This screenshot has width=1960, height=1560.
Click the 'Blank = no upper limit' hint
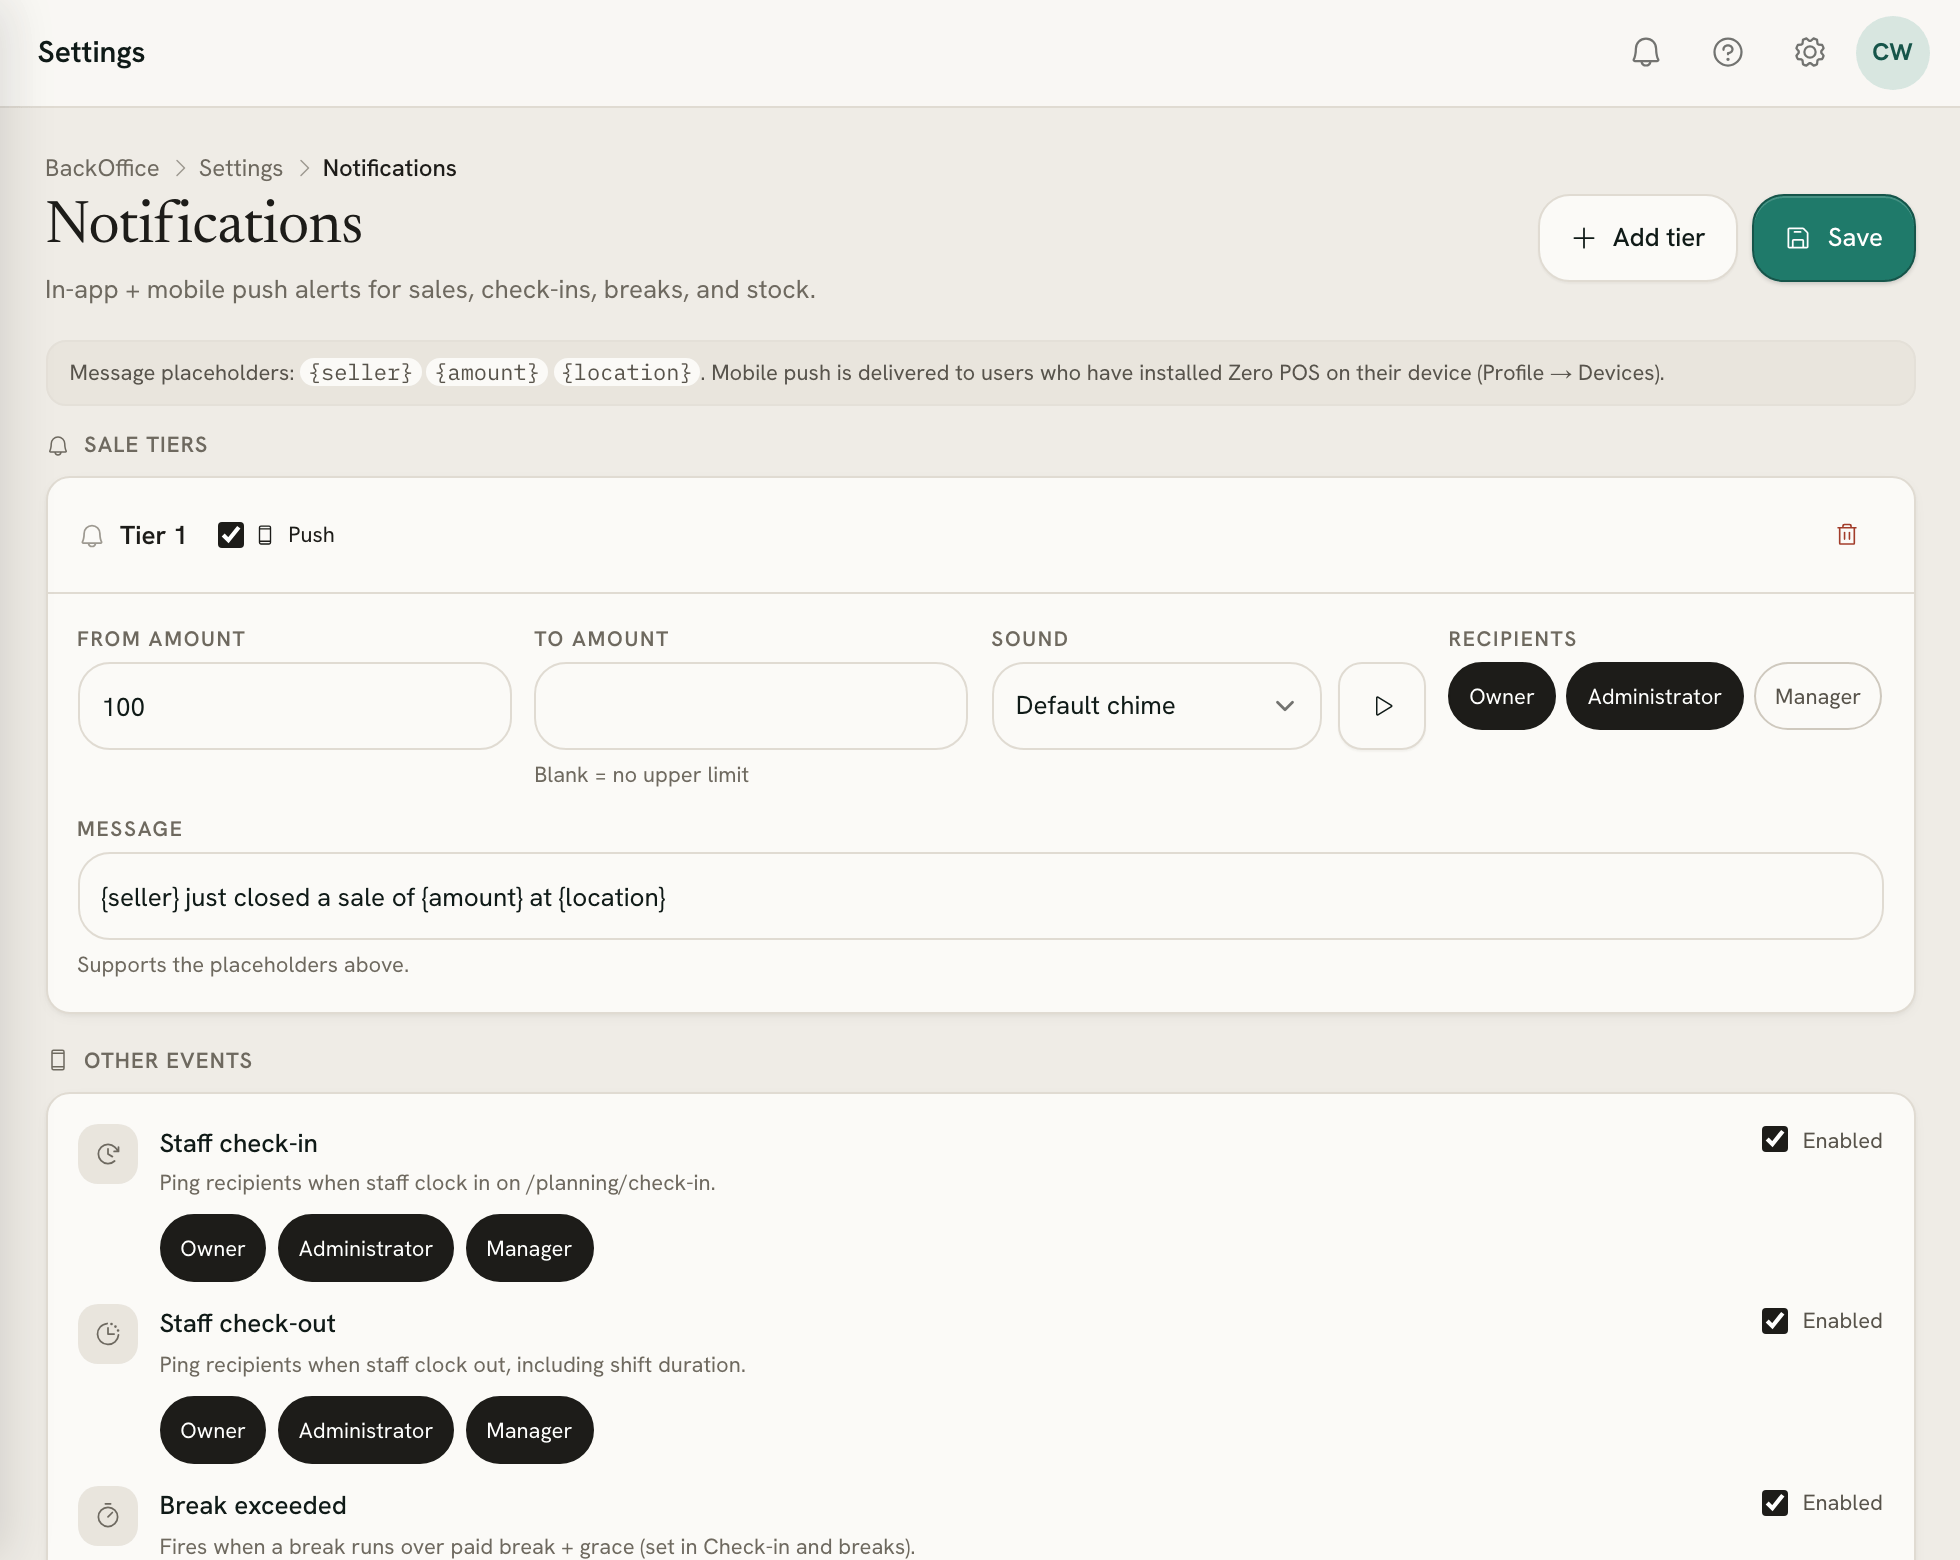click(x=641, y=775)
